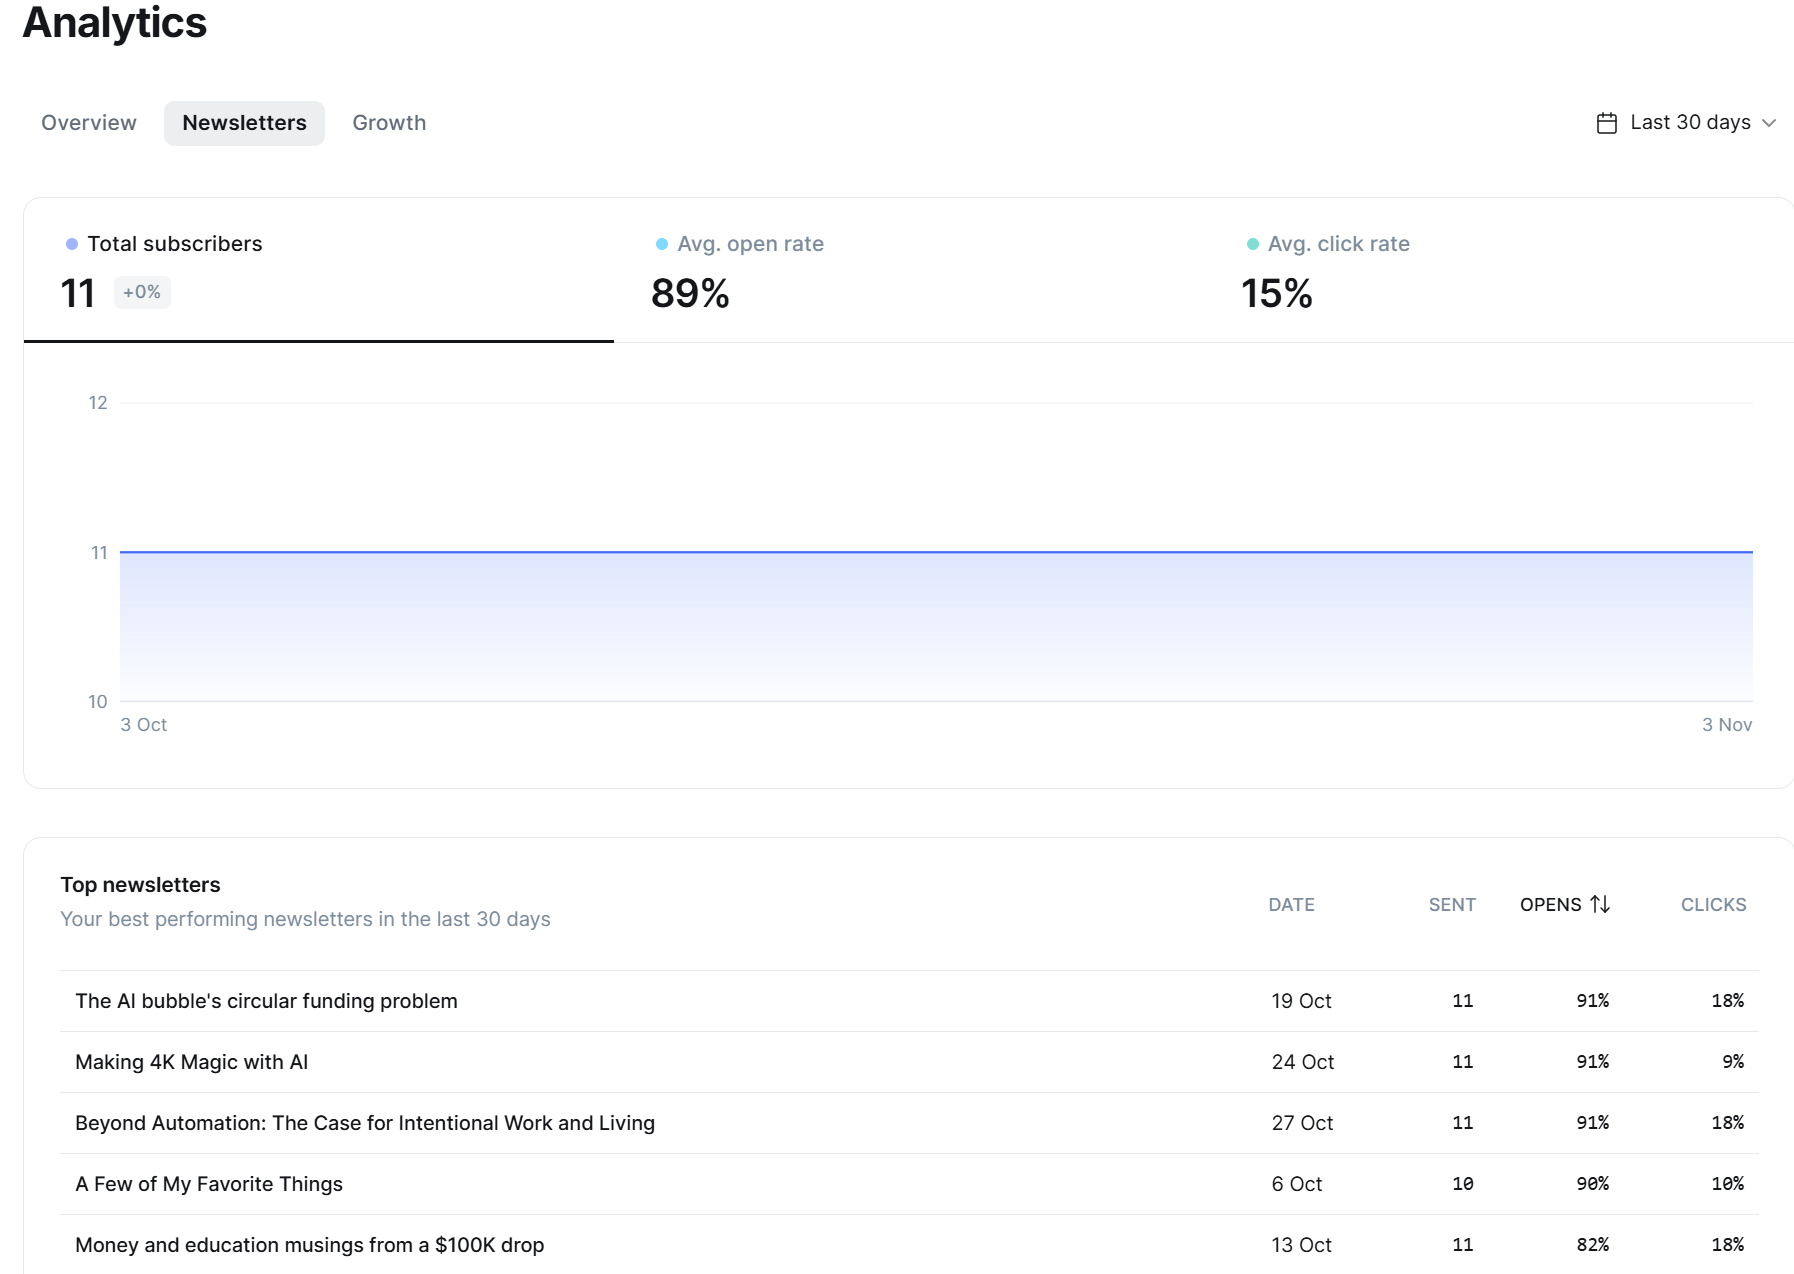Show the Avg. open rate chart
The height and width of the screenshot is (1274, 1794).
[x=908, y=270]
